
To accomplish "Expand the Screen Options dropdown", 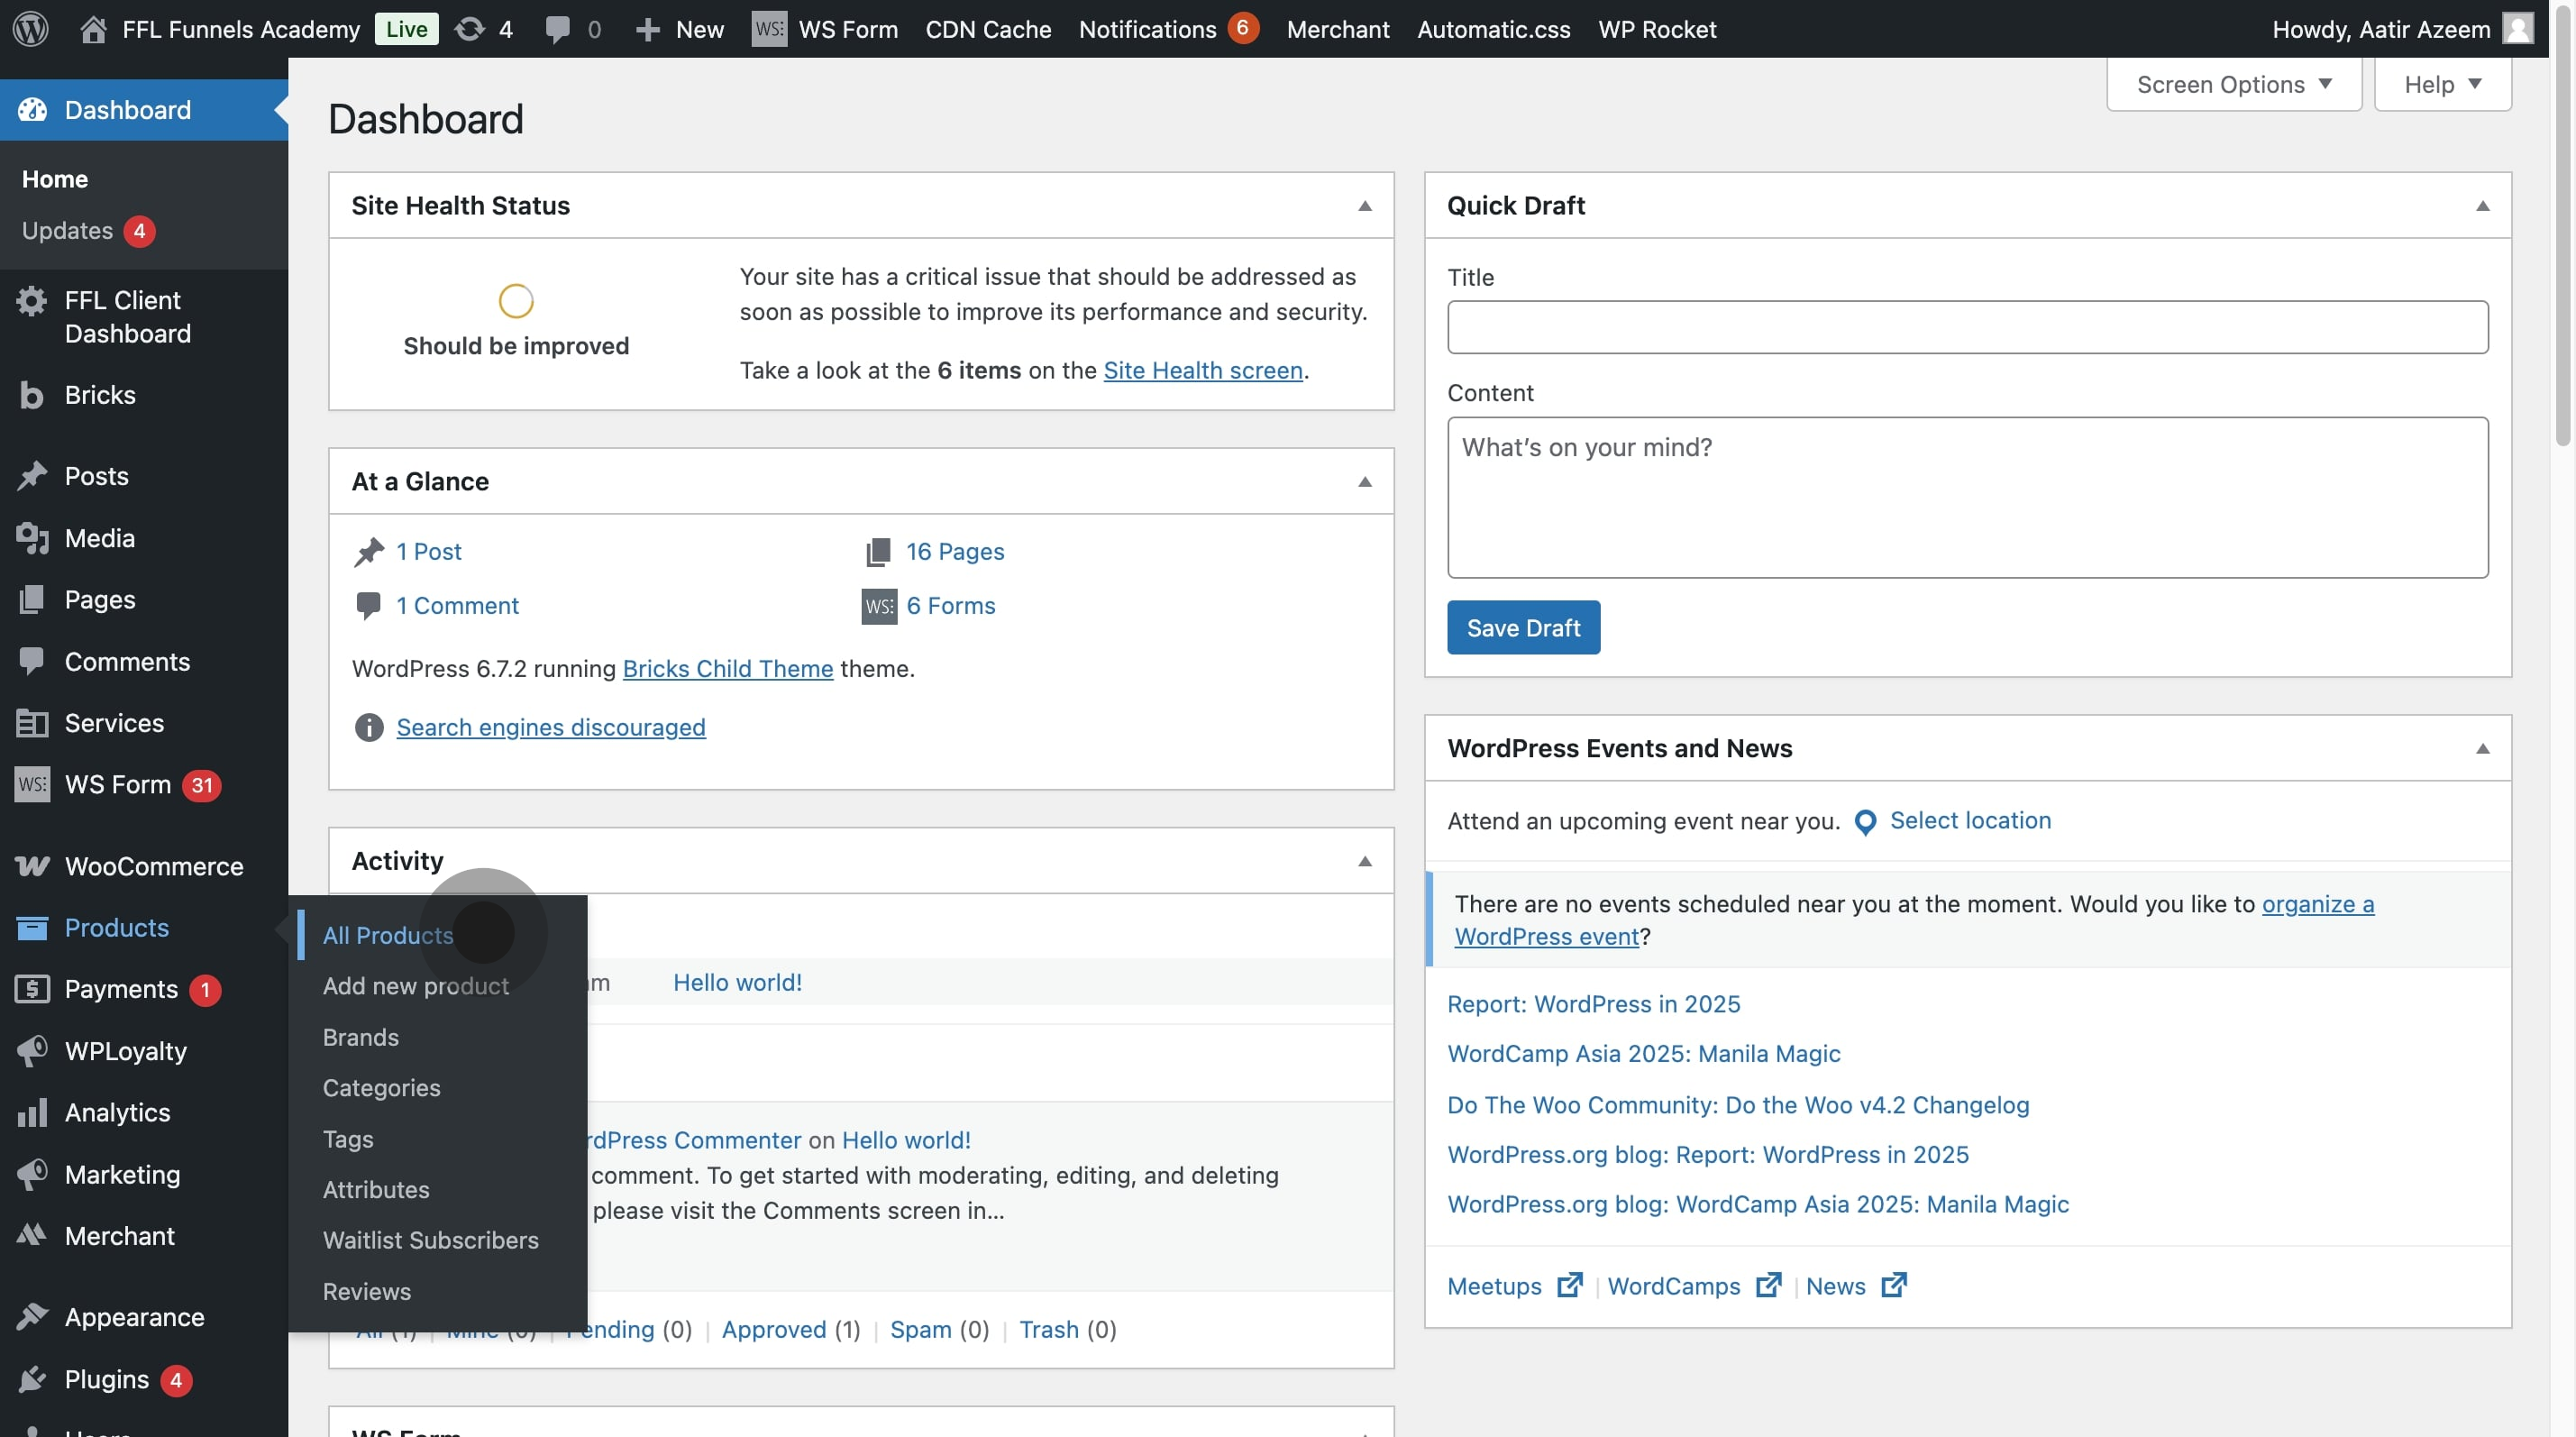I will tap(2234, 84).
